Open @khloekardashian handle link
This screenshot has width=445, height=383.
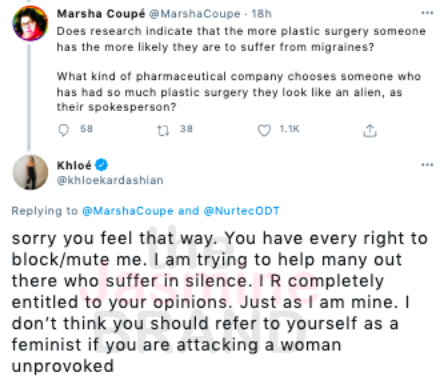coord(110,180)
